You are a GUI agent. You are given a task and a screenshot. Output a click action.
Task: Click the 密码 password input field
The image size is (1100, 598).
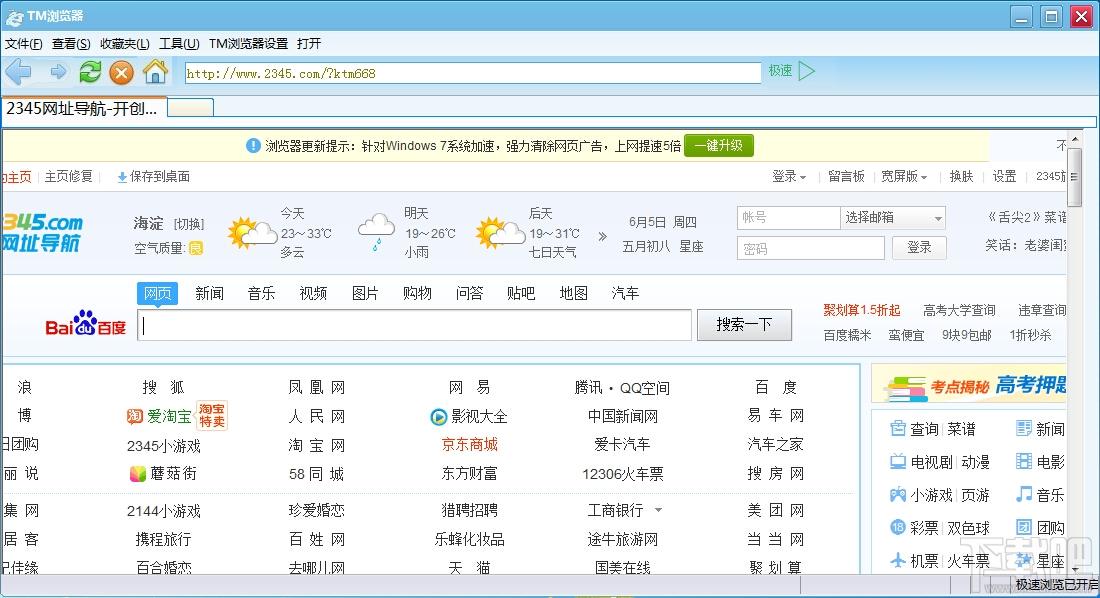pyautogui.click(x=810, y=248)
